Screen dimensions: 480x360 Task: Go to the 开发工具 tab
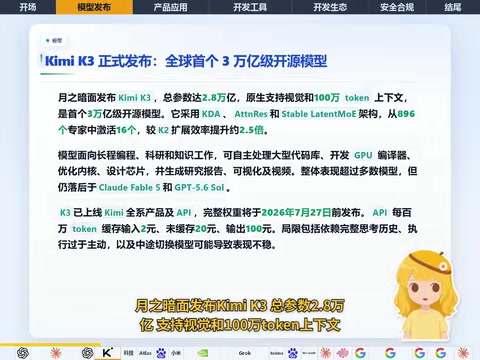(x=250, y=7)
